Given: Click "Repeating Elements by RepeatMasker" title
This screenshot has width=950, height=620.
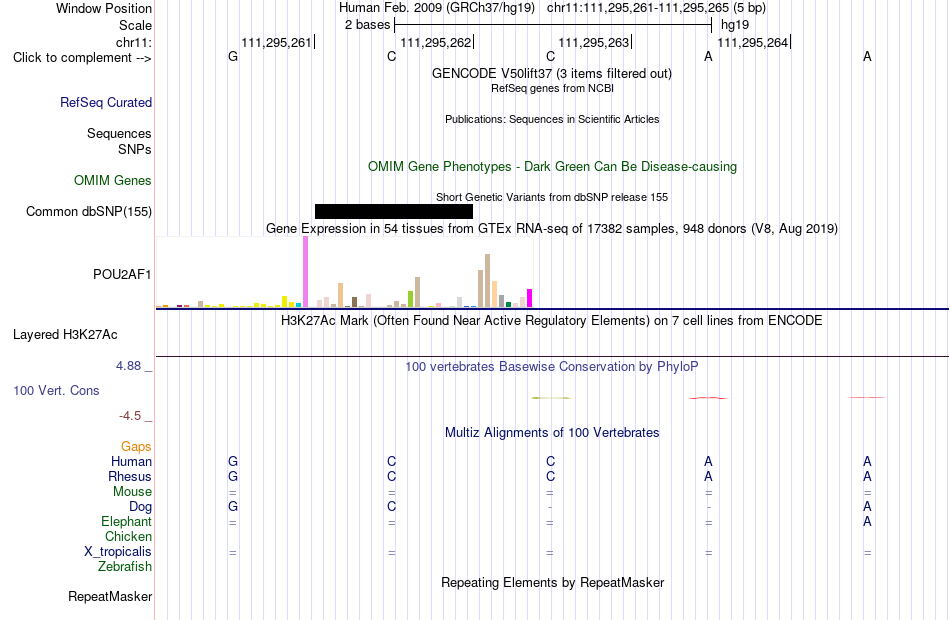Looking at the screenshot, I should coord(553,583).
